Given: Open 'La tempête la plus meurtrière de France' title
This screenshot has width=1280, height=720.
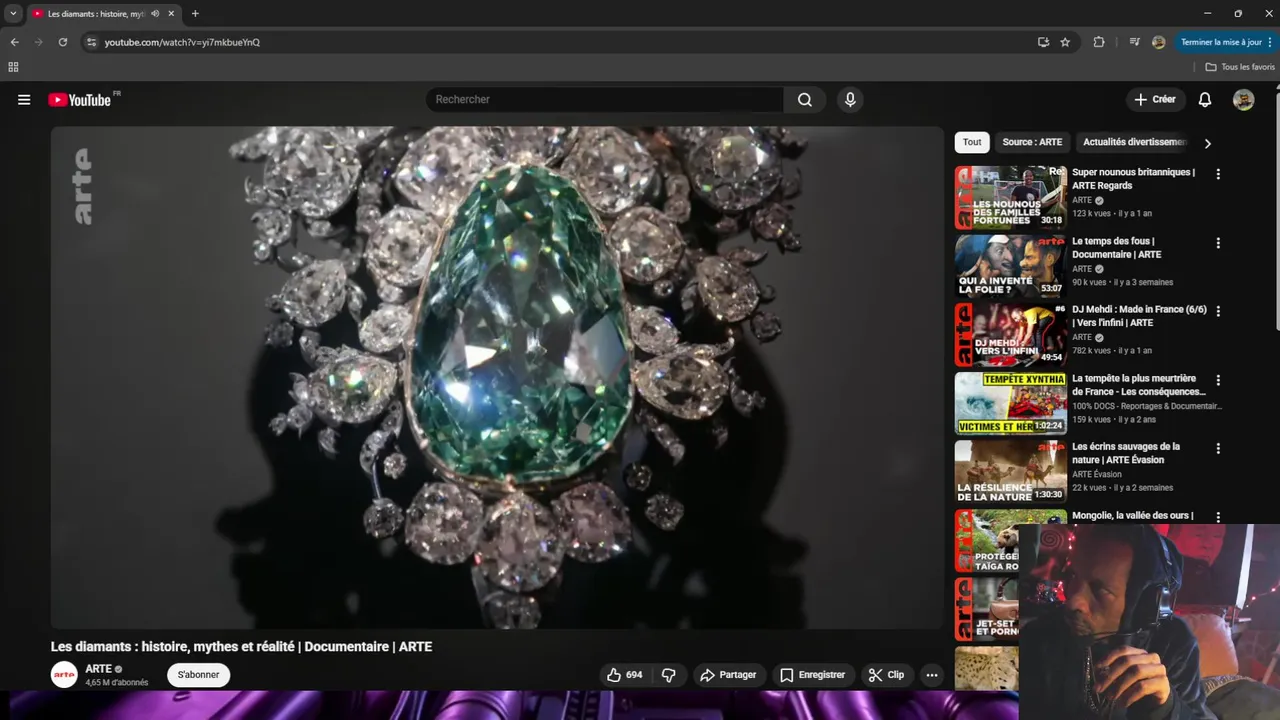Looking at the screenshot, I should (x=1138, y=385).
